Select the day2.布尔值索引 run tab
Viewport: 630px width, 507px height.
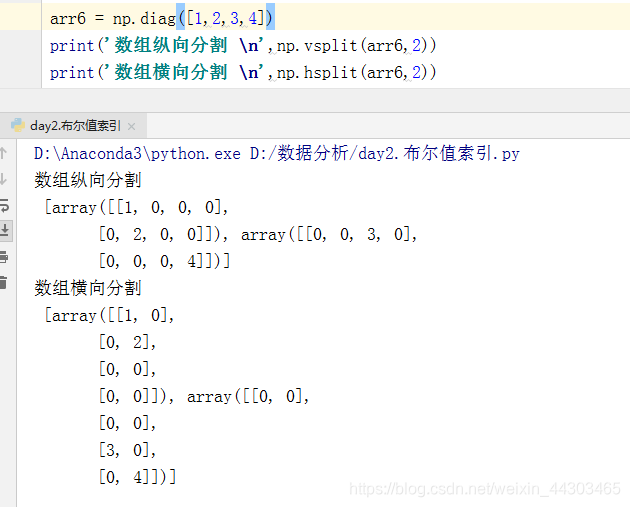click(75, 126)
